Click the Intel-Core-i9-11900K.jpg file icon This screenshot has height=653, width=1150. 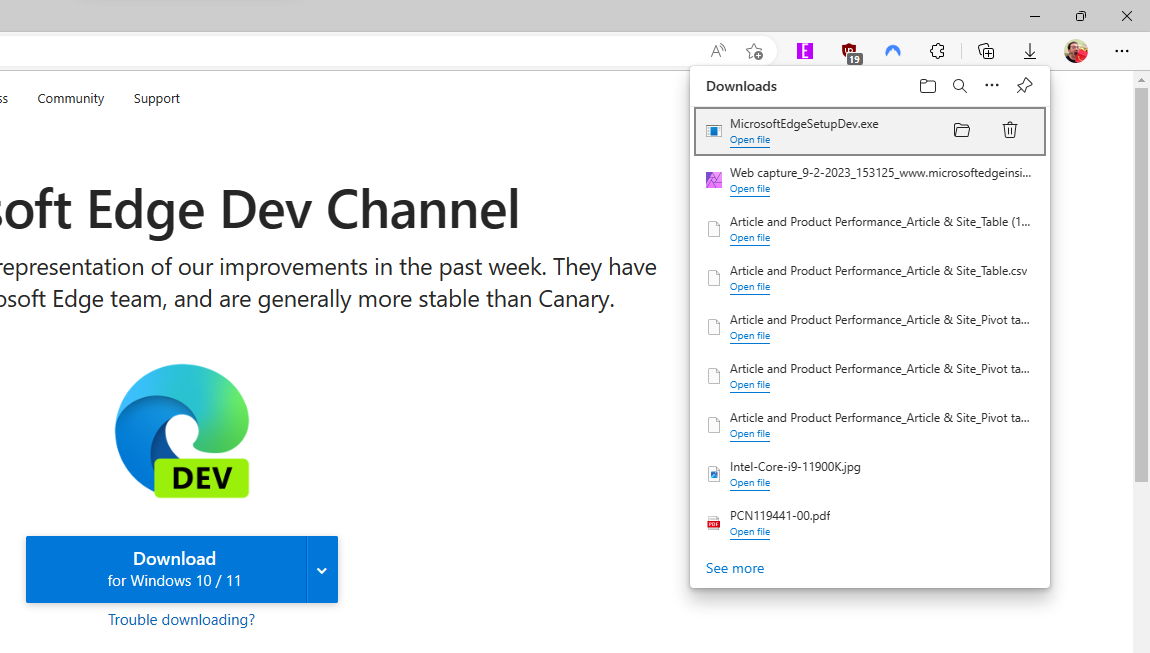coord(713,474)
